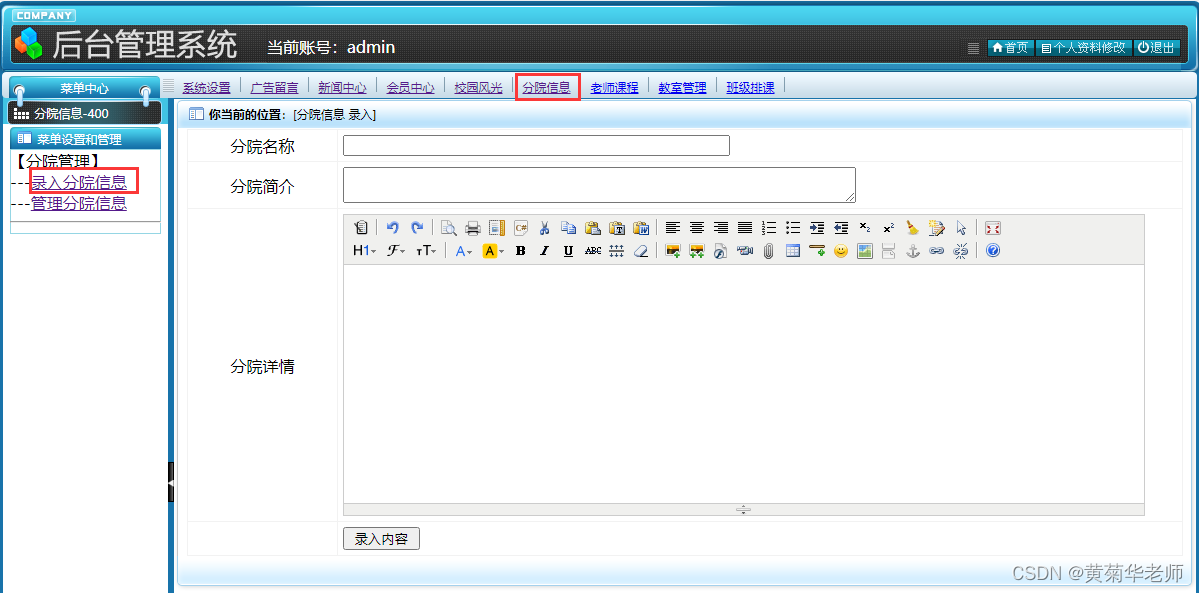Image resolution: width=1199 pixels, height=593 pixels.
Task: Redo edit in editor toolbar
Action: tap(417, 228)
